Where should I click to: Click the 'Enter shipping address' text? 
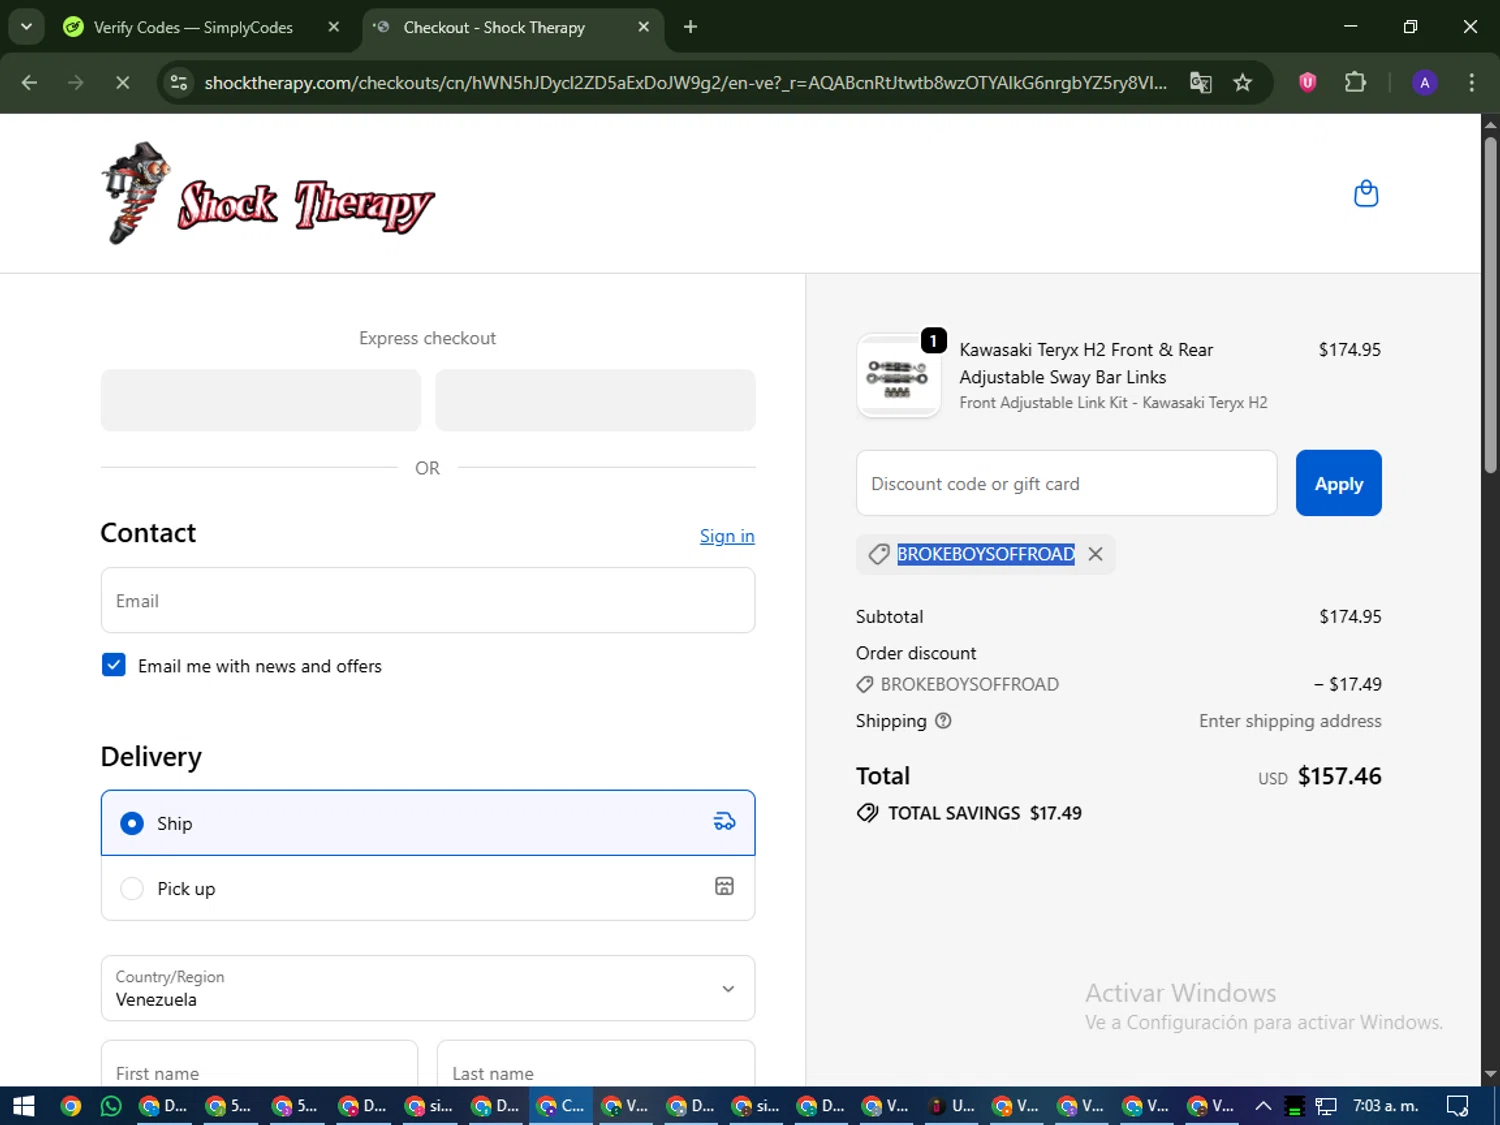(x=1290, y=721)
